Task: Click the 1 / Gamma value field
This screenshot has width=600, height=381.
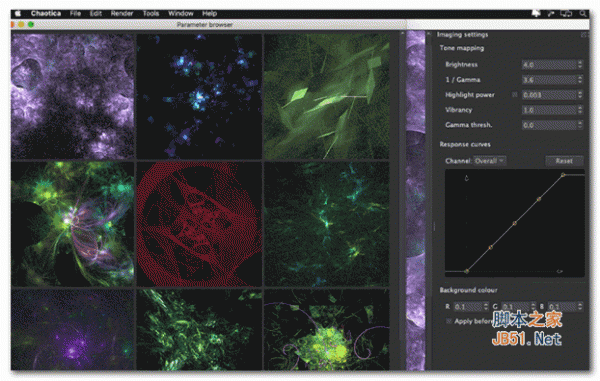Action: [549, 80]
